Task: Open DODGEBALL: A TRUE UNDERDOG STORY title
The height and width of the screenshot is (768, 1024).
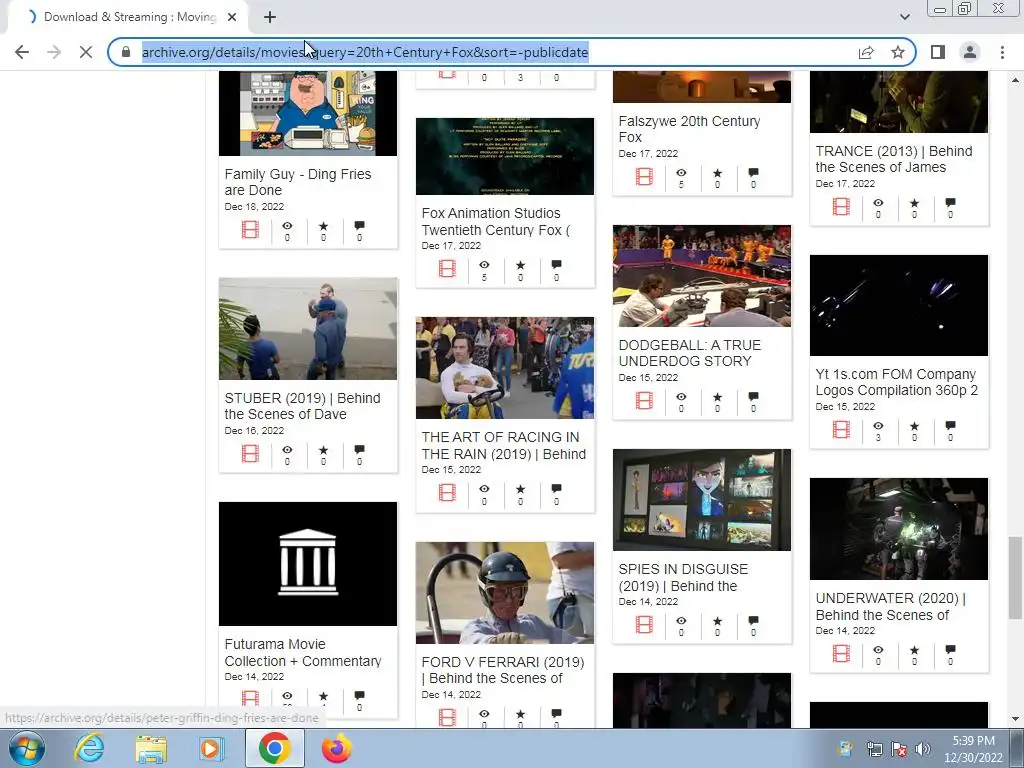Action: point(690,353)
